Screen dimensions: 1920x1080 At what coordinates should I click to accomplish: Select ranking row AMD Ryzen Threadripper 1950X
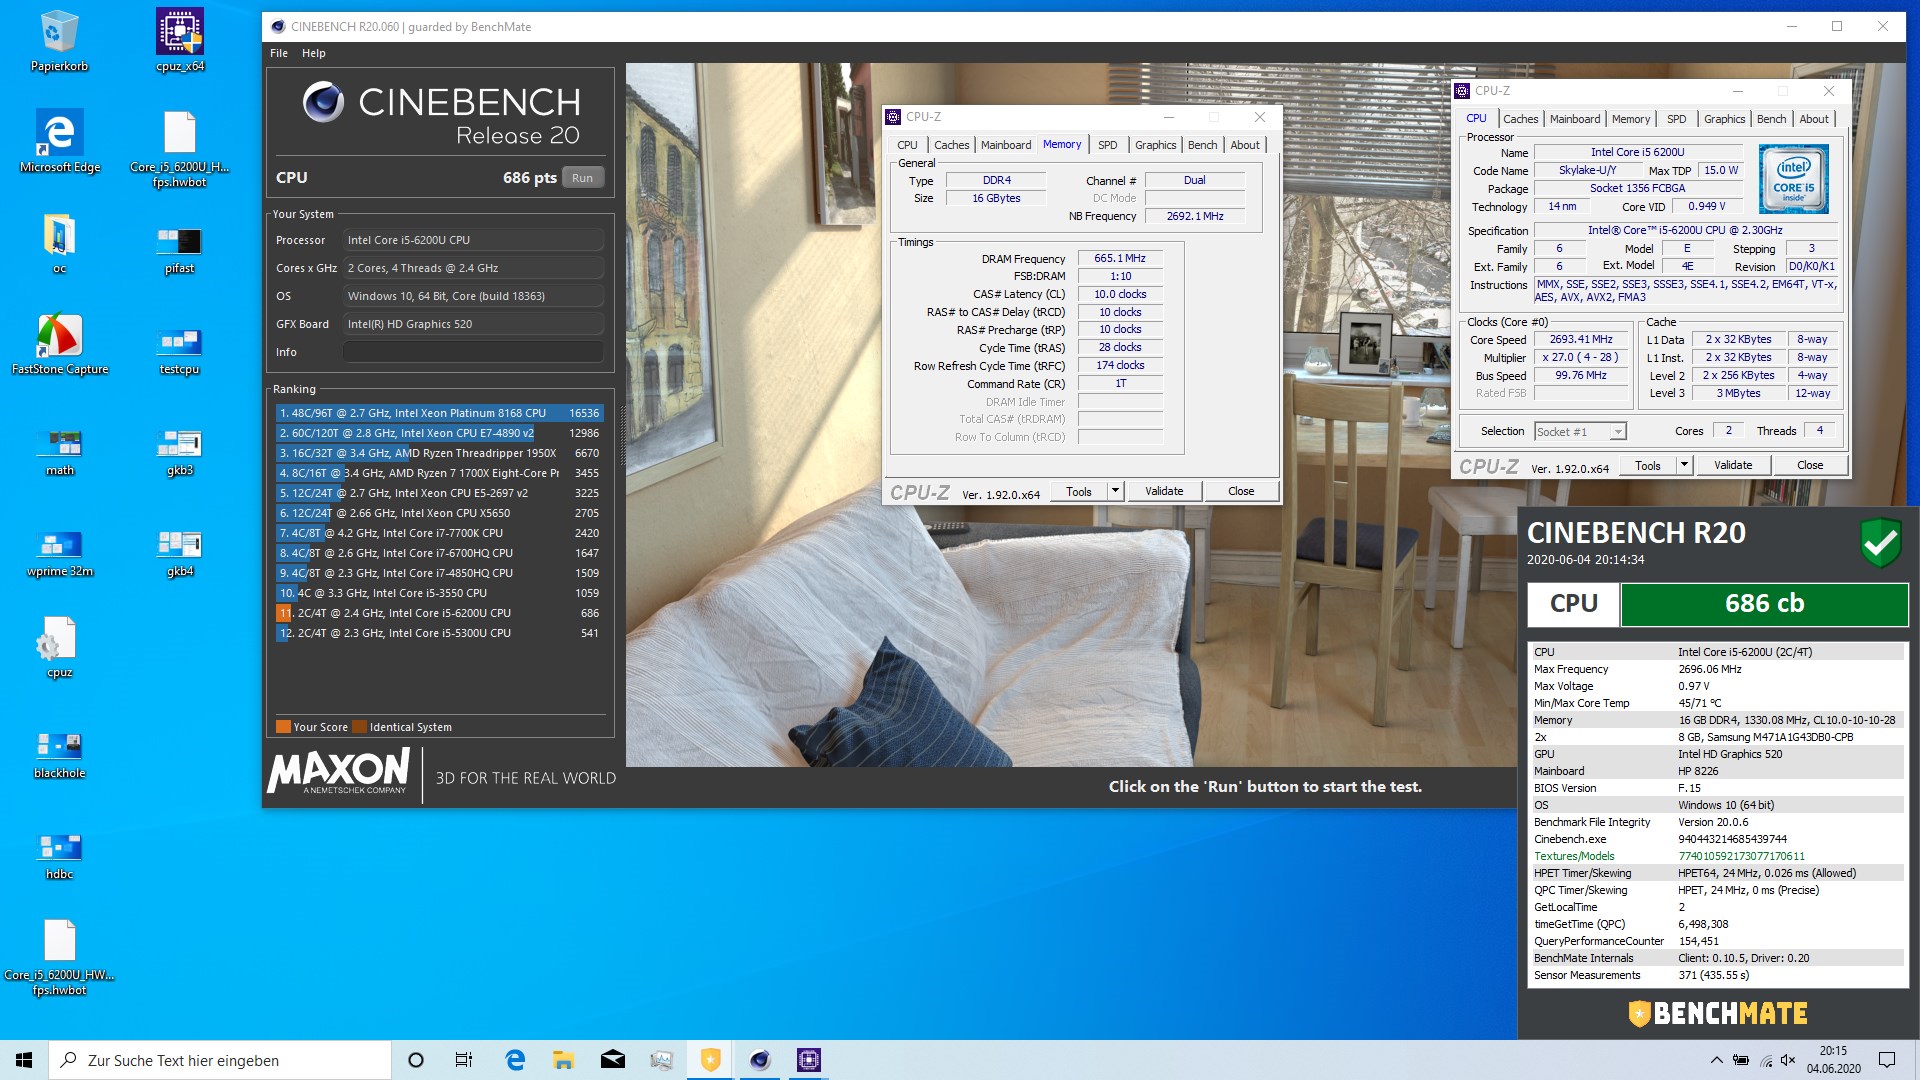click(439, 453)
